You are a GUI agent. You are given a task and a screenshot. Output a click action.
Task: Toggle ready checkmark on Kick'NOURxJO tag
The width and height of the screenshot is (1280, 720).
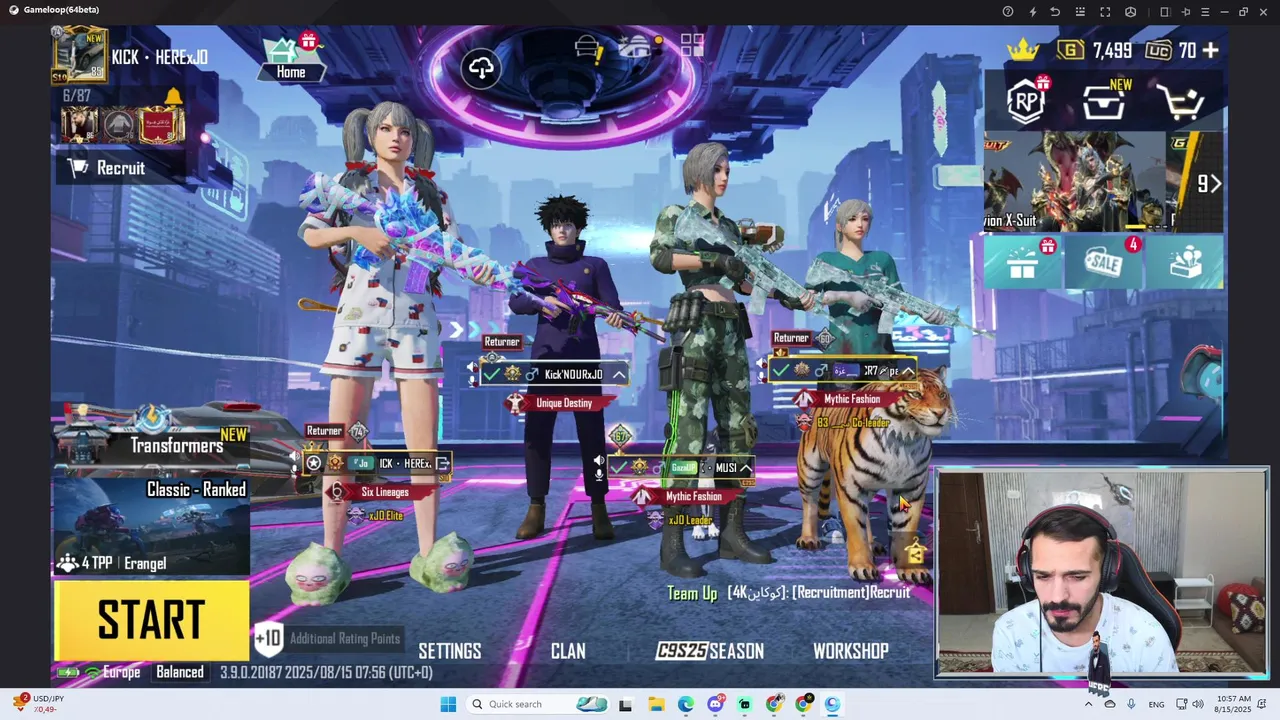point(491,374)
